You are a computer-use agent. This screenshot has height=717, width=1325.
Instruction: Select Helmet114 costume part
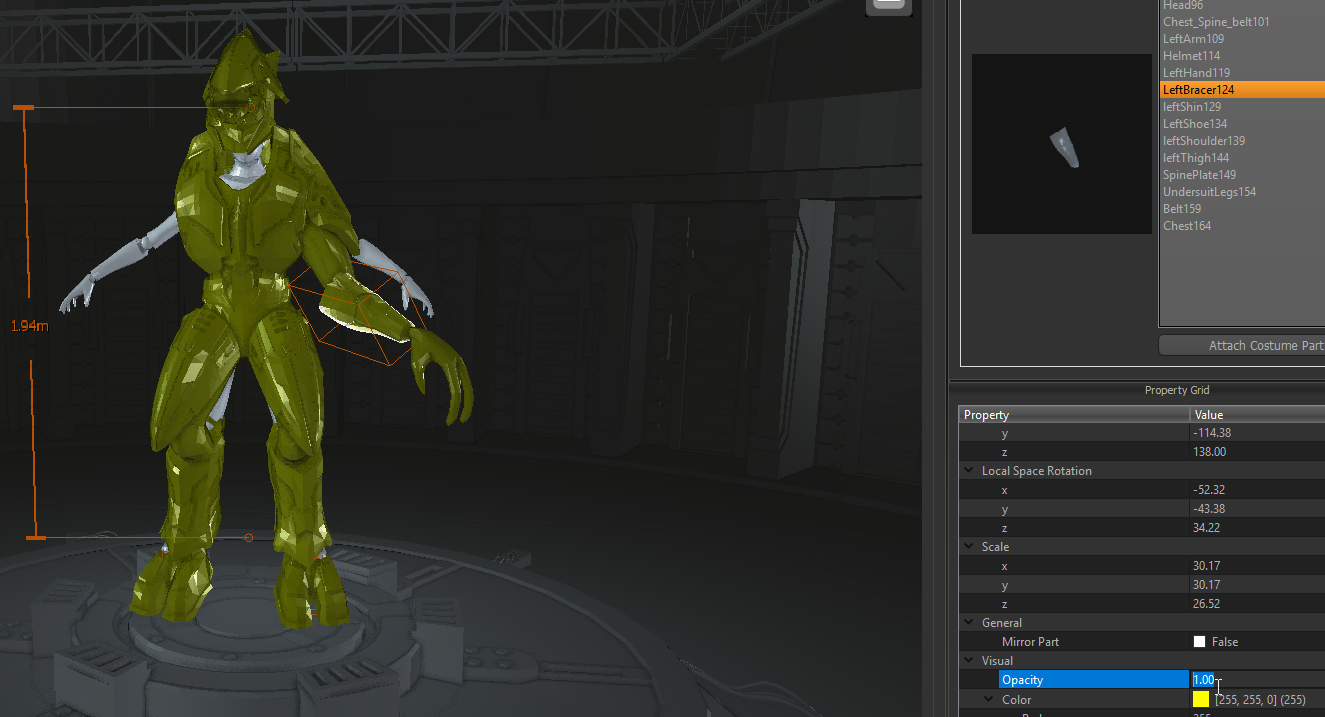(x=1191, y=56)
